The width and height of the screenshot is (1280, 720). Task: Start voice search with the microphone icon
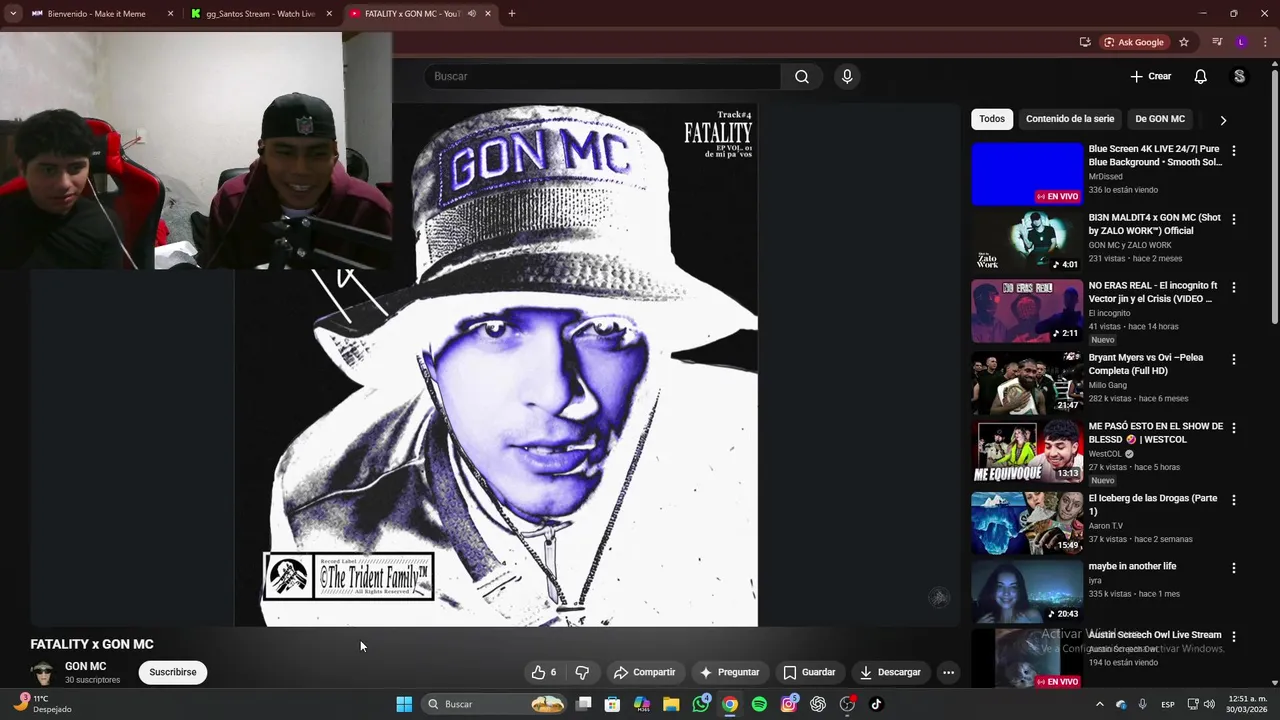(x=847, y=76)
